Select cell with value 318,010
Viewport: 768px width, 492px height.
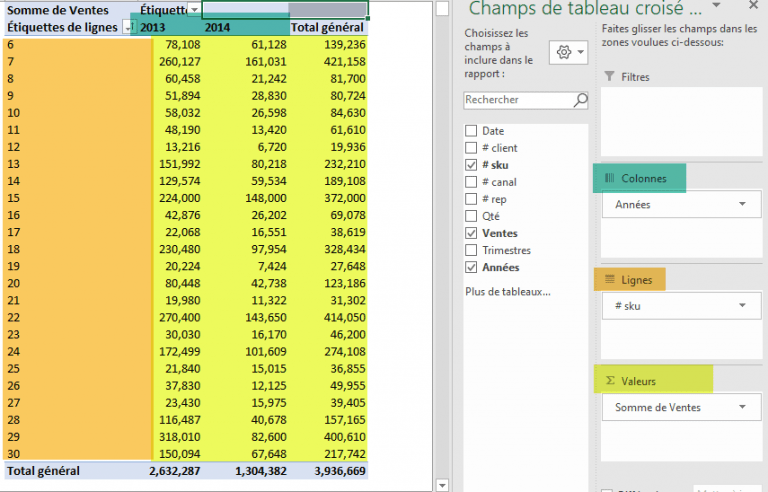(170, 437)
